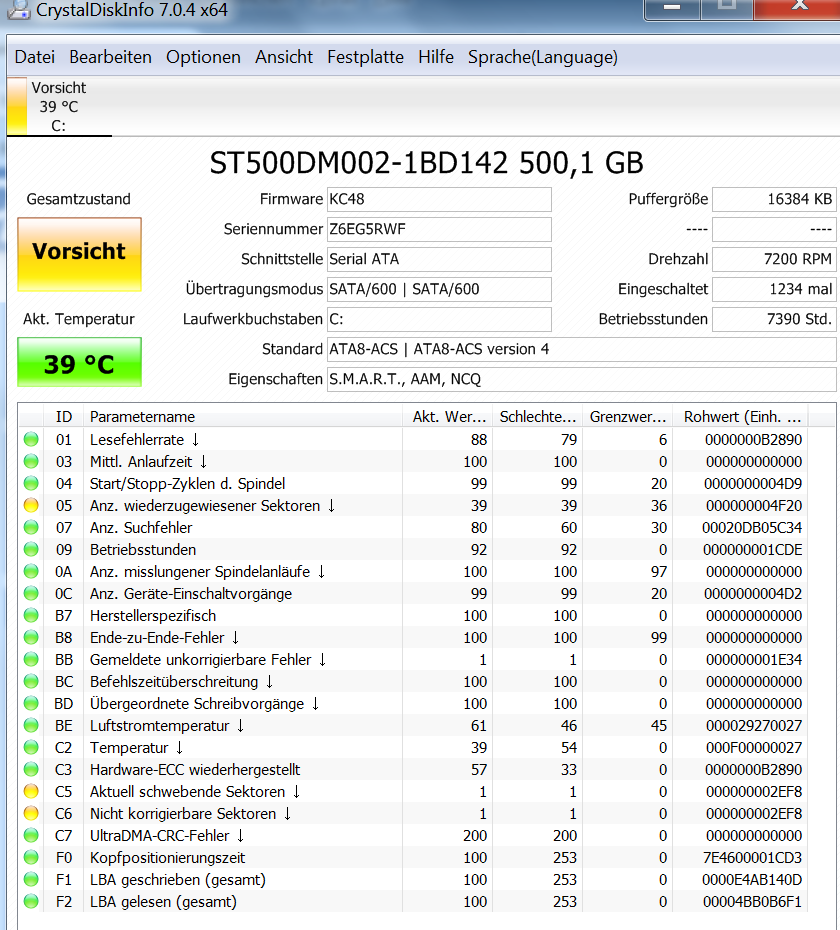Click the drive title ST500DM002-1BD142 500,1 GB

(427, 163)
